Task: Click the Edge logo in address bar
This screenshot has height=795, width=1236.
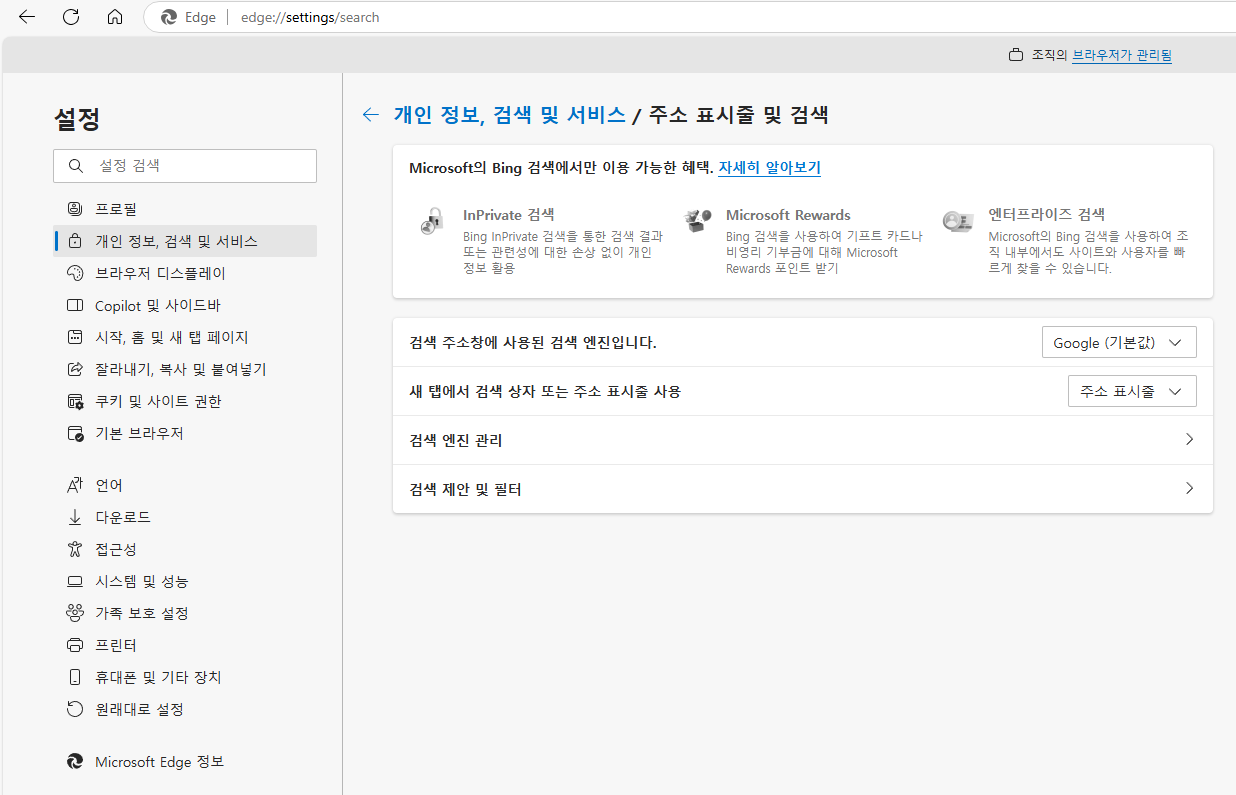Action: point(168,17)
